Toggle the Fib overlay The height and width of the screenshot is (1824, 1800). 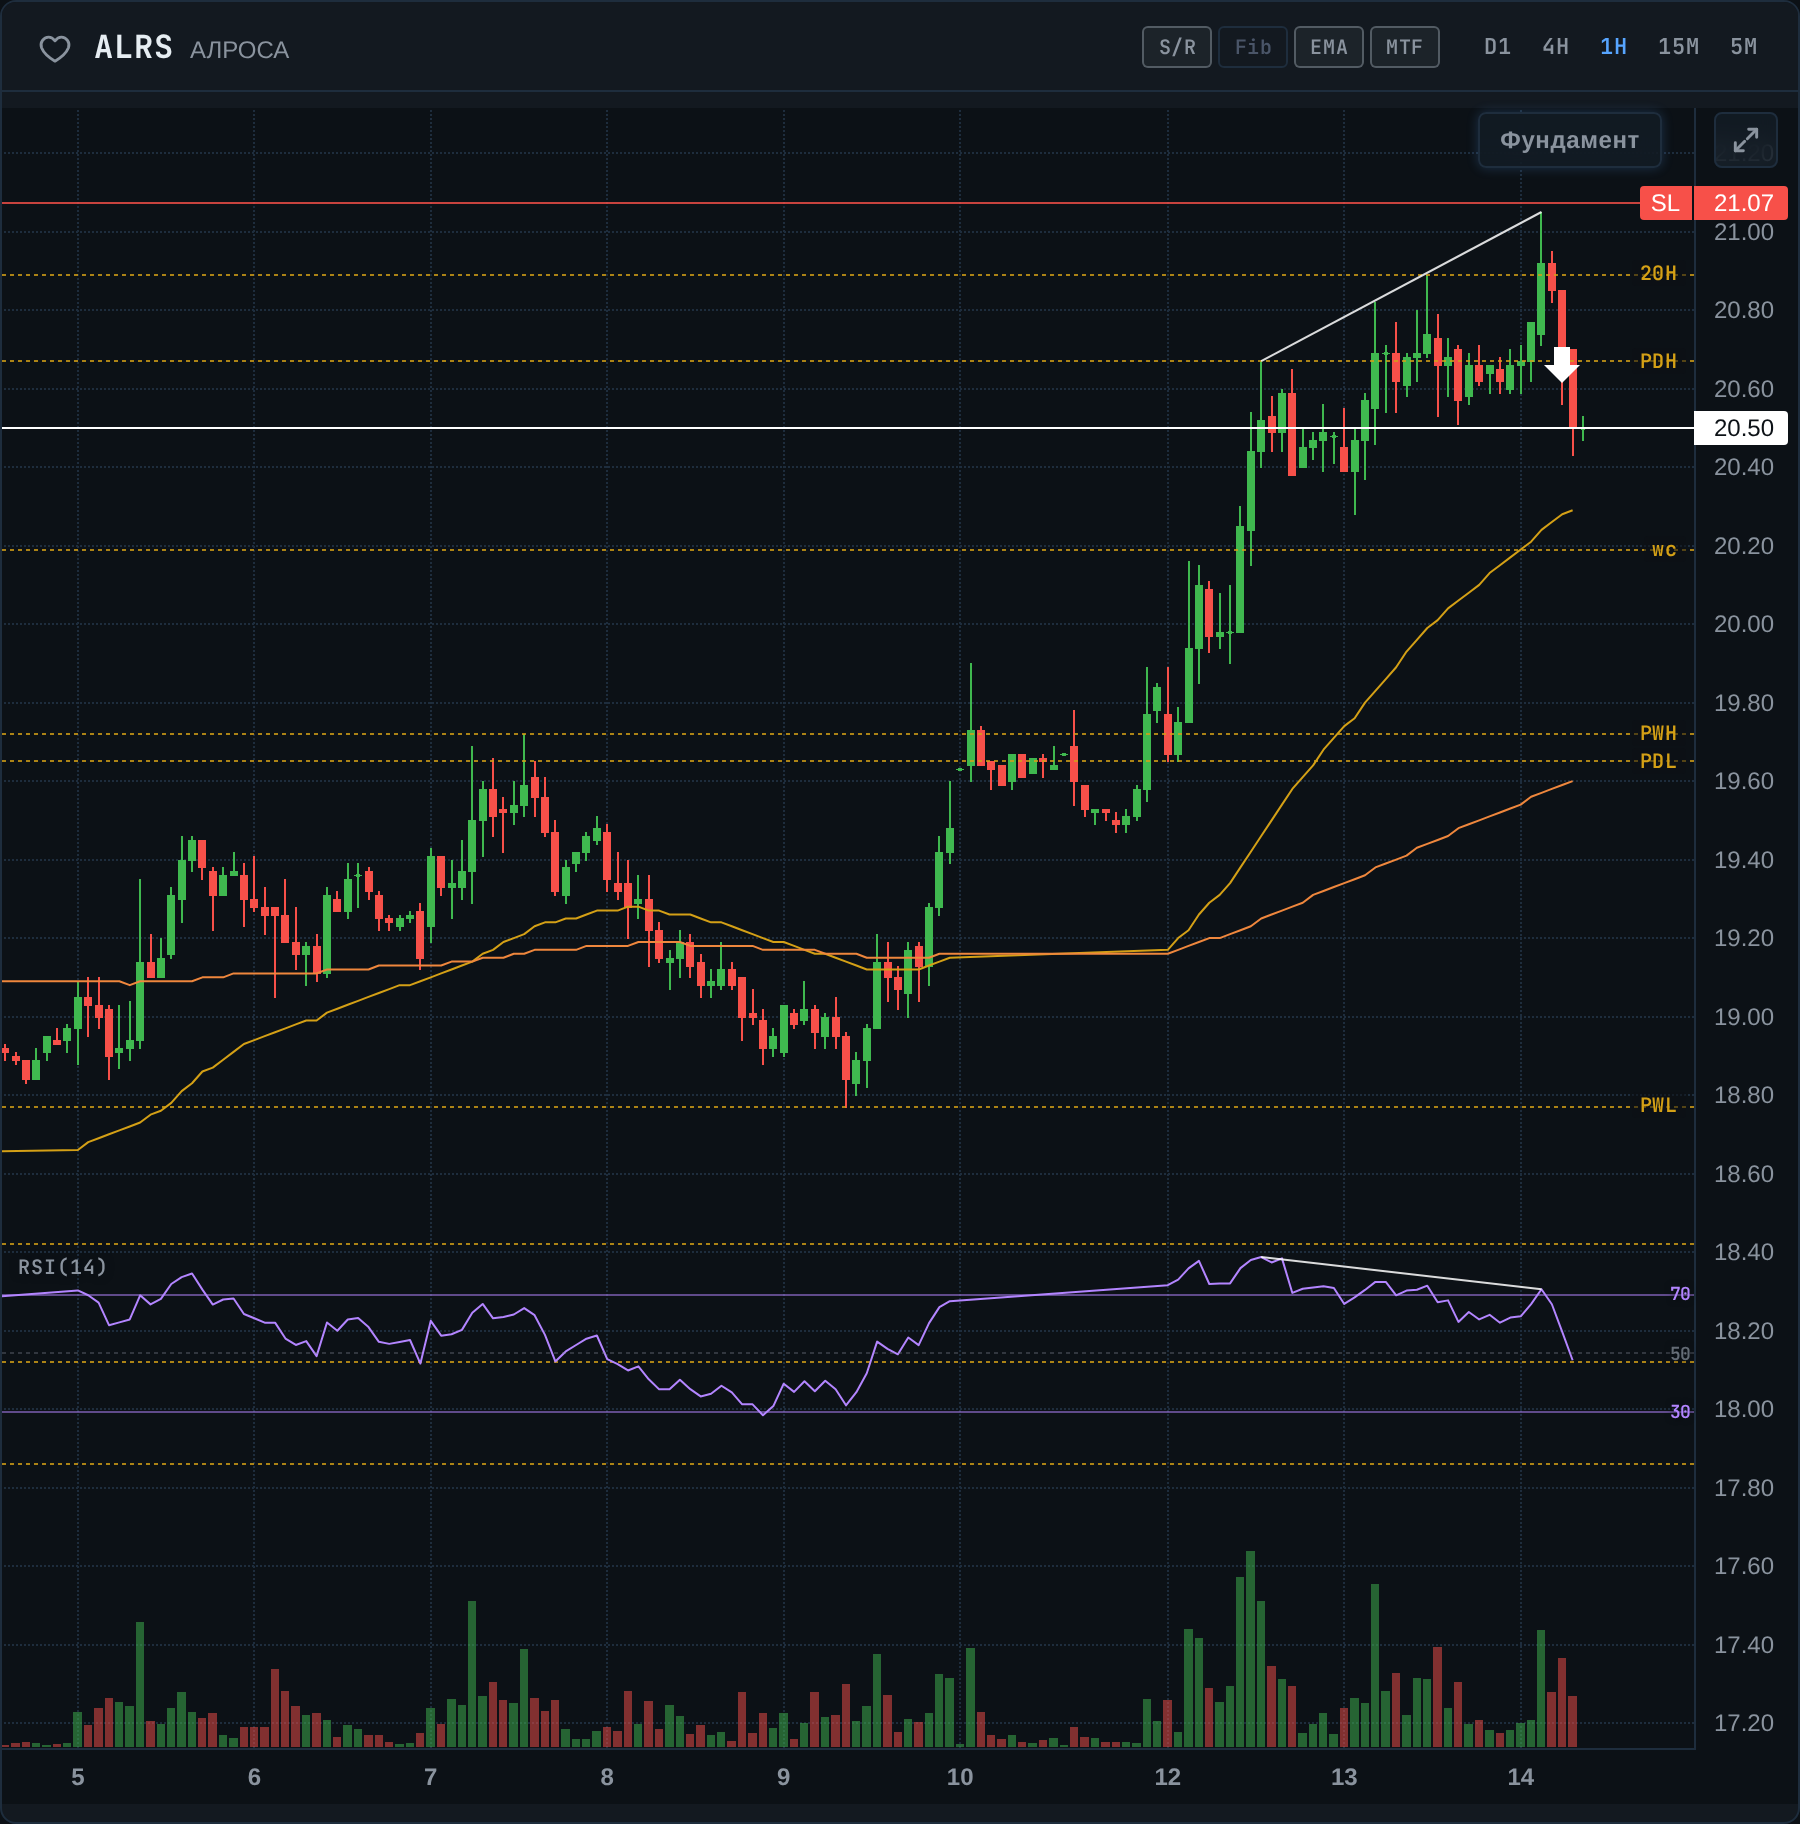[1253, 47]
